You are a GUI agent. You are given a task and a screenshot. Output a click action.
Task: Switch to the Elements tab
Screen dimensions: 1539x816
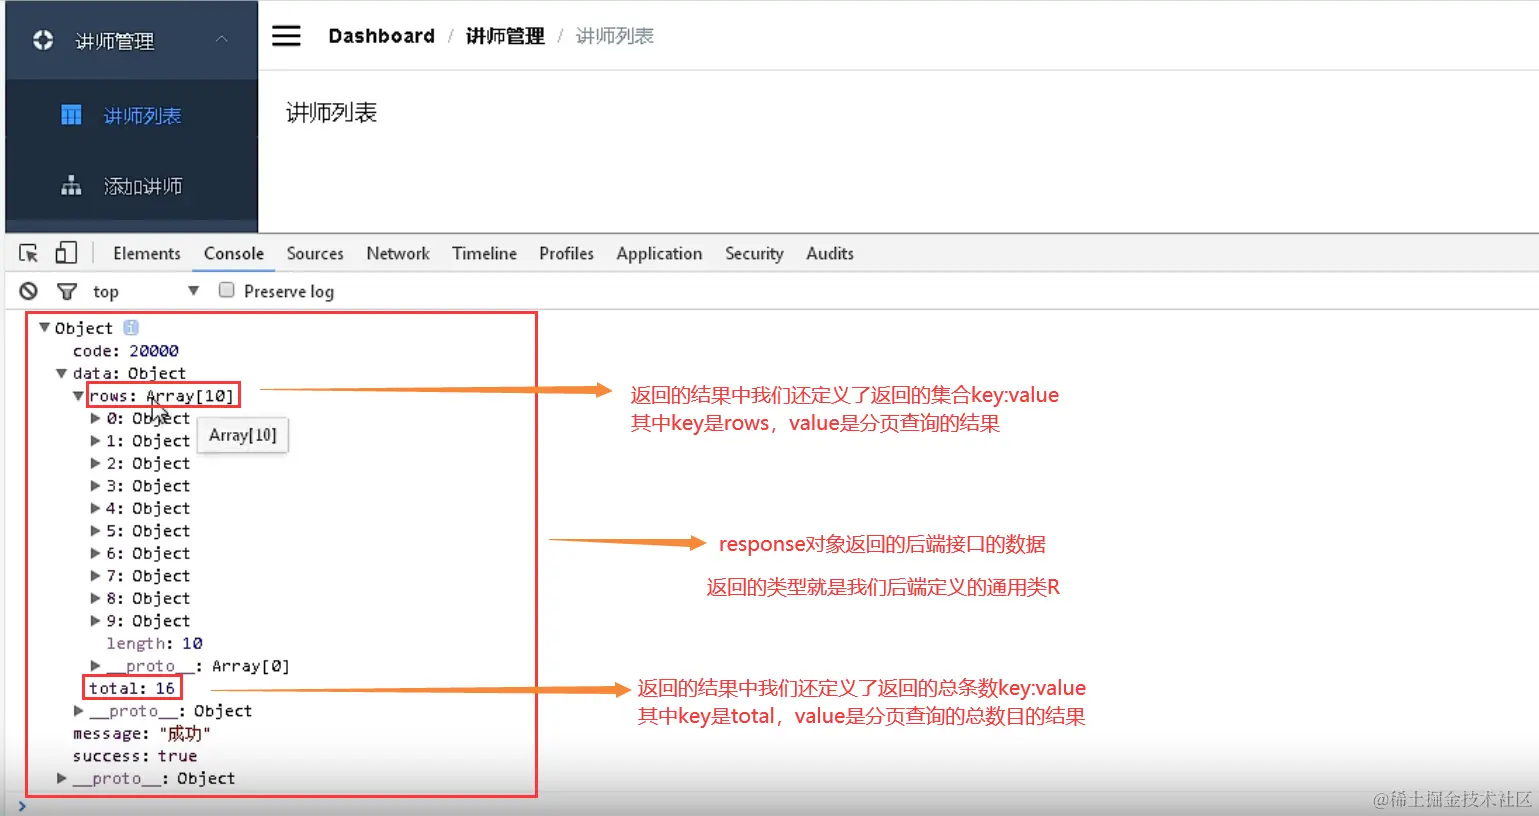(147, 254)
